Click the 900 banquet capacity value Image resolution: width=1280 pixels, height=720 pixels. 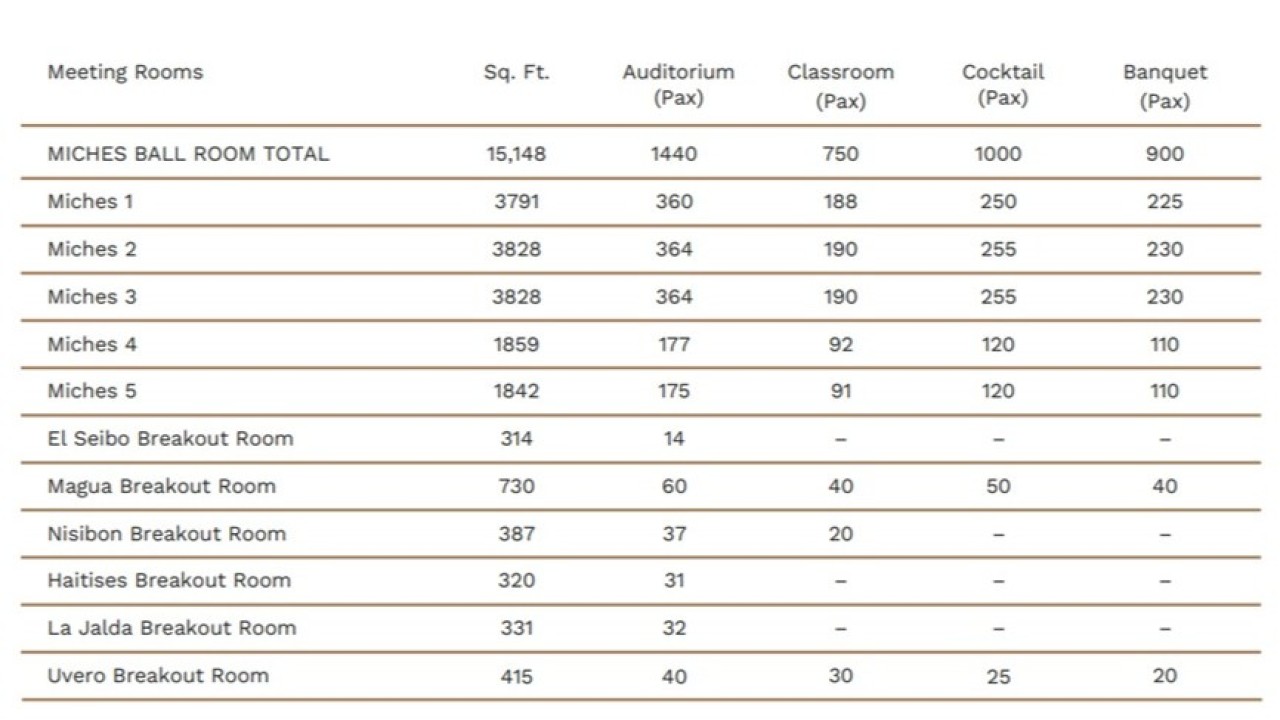tap(1165, 154)
